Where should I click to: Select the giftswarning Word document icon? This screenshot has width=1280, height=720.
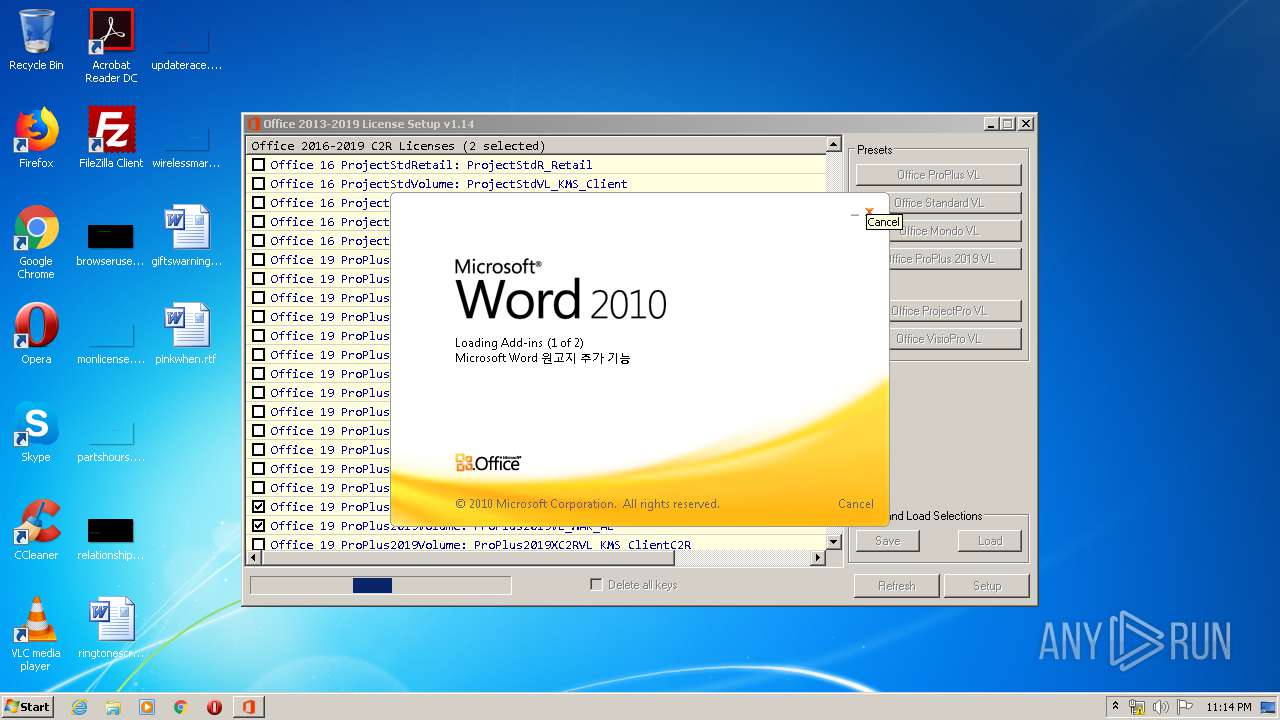[x=187, y=236]
